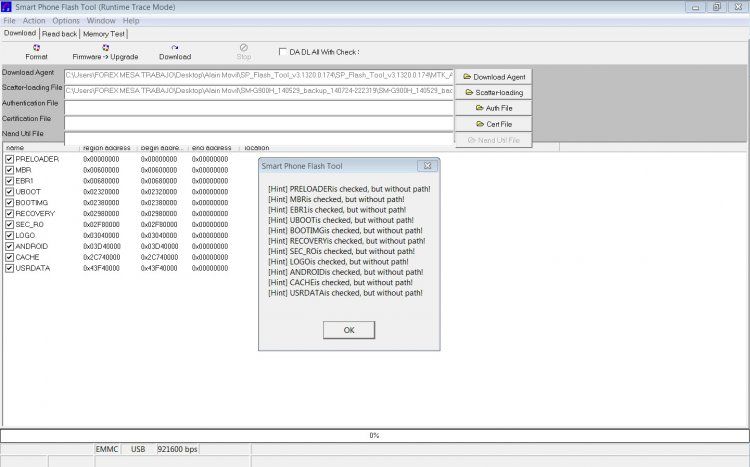Click the Nand Util File button

click(x=494, y=140)
